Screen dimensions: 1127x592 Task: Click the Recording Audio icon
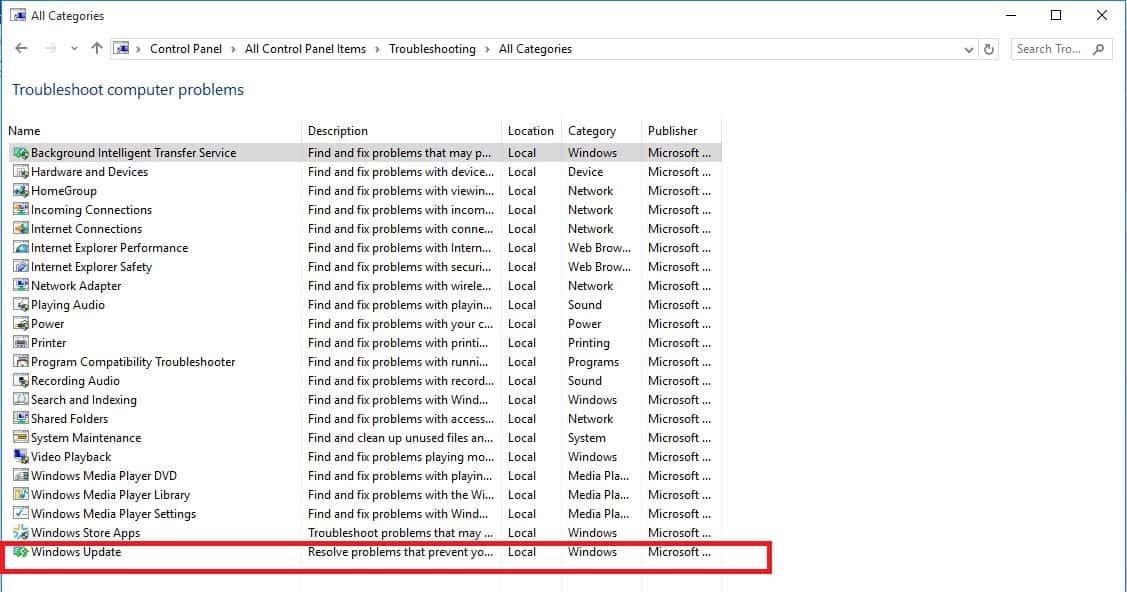[x=21, y=381]
